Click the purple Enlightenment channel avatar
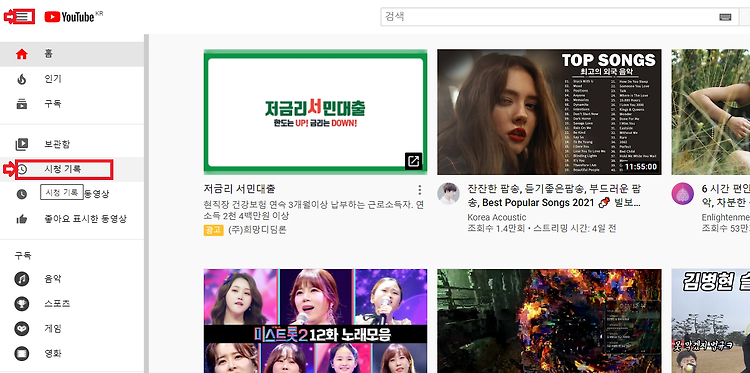 pyautogui.click(x=683, y=194)
